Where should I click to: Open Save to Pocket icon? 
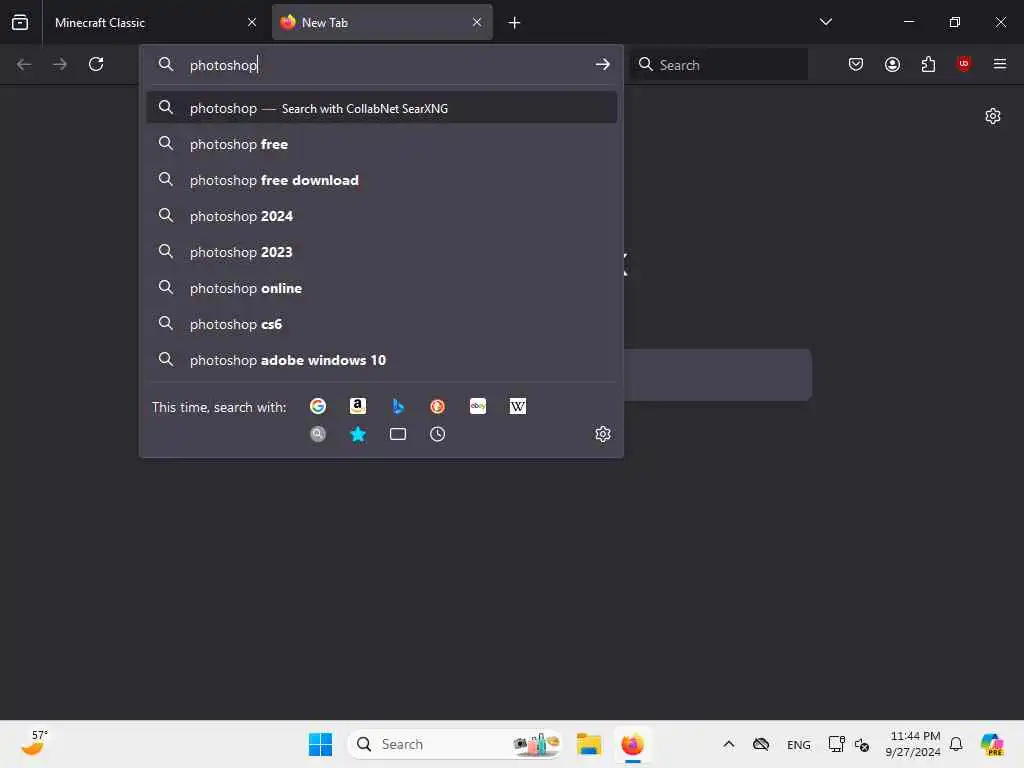pyautogui.click(x=856, y=64)
